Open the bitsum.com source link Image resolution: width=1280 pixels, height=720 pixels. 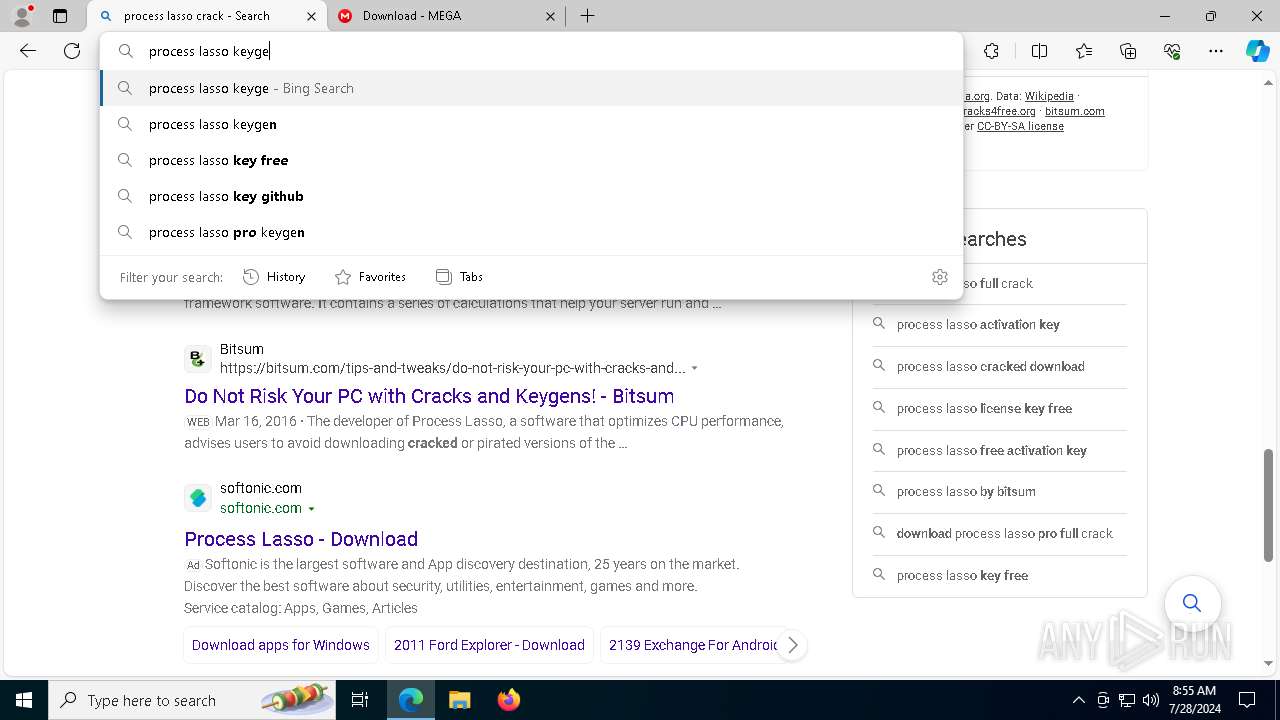pos(1075,111)
